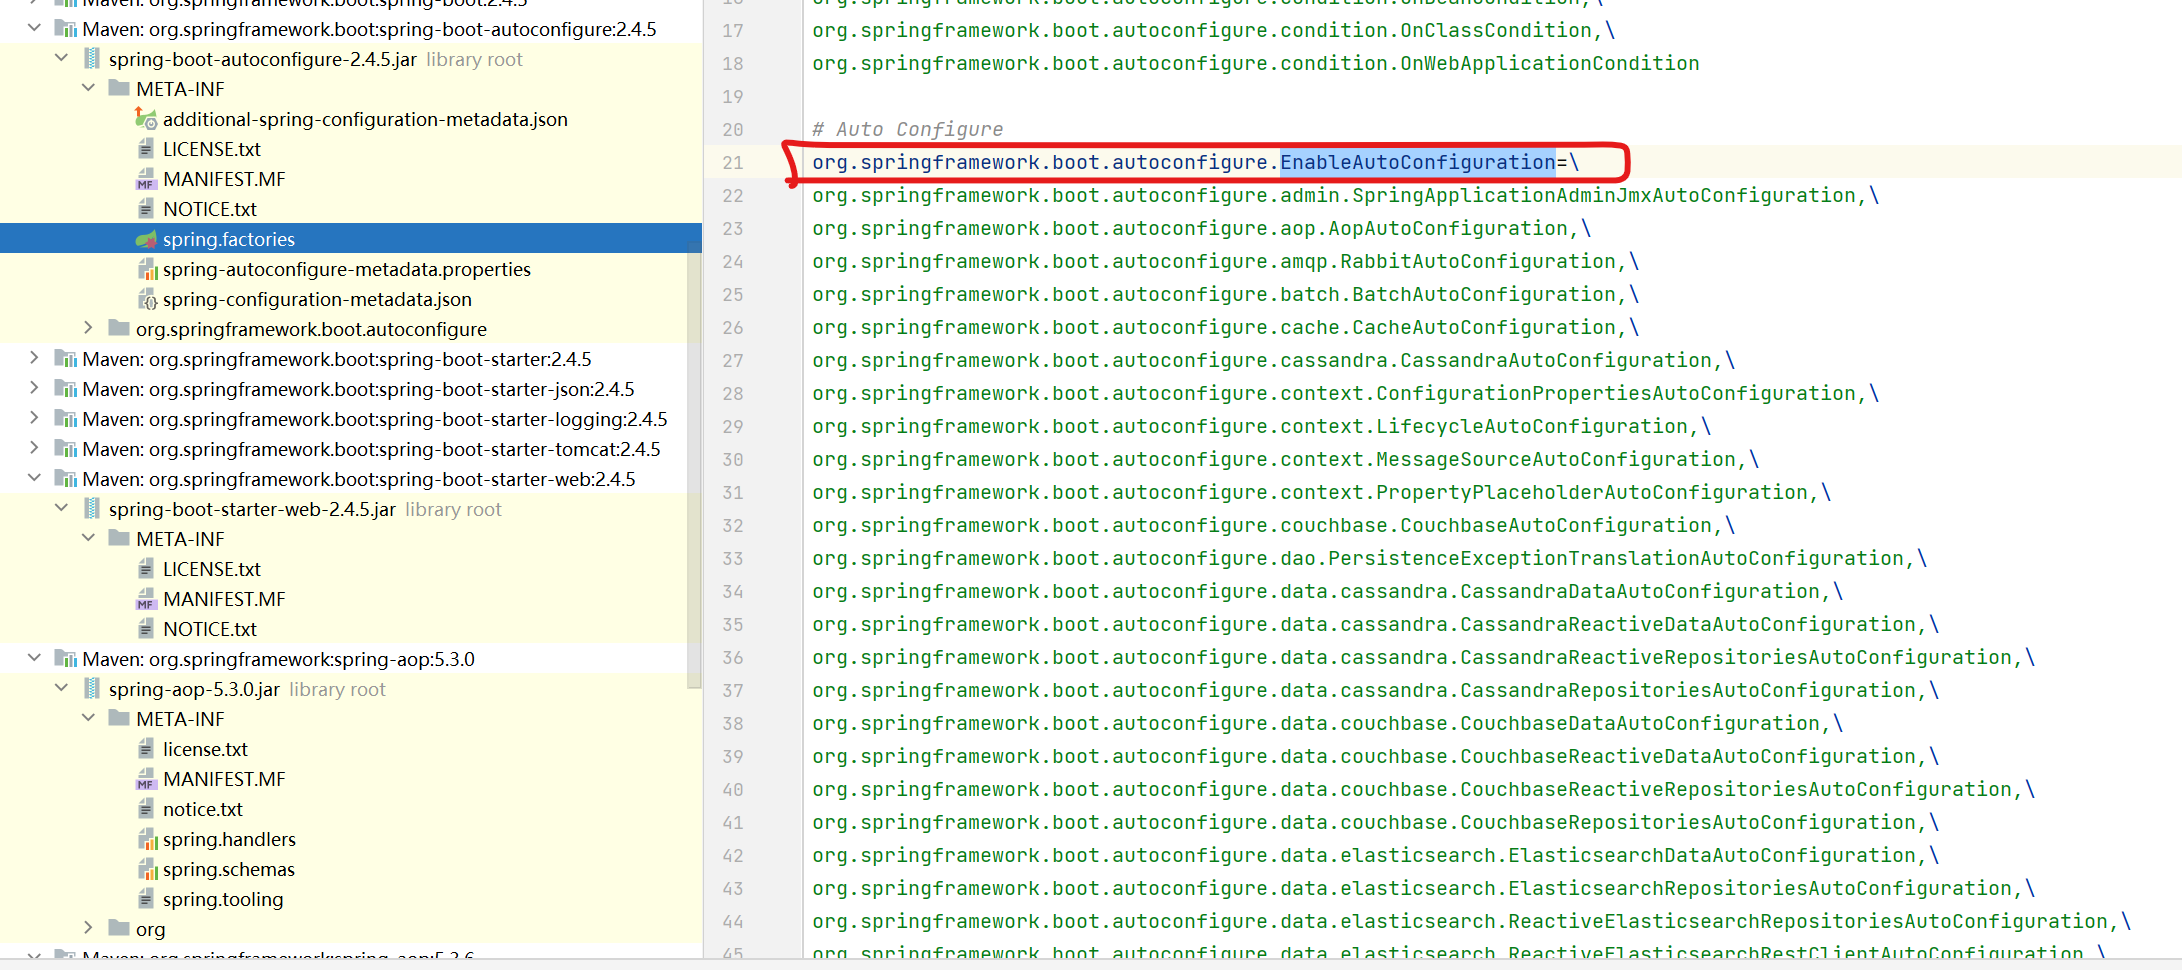Select spring-configuration-metadata.json file
Image resolution: width=2182 pixels, height=970 pixels.
pos(317,299)
